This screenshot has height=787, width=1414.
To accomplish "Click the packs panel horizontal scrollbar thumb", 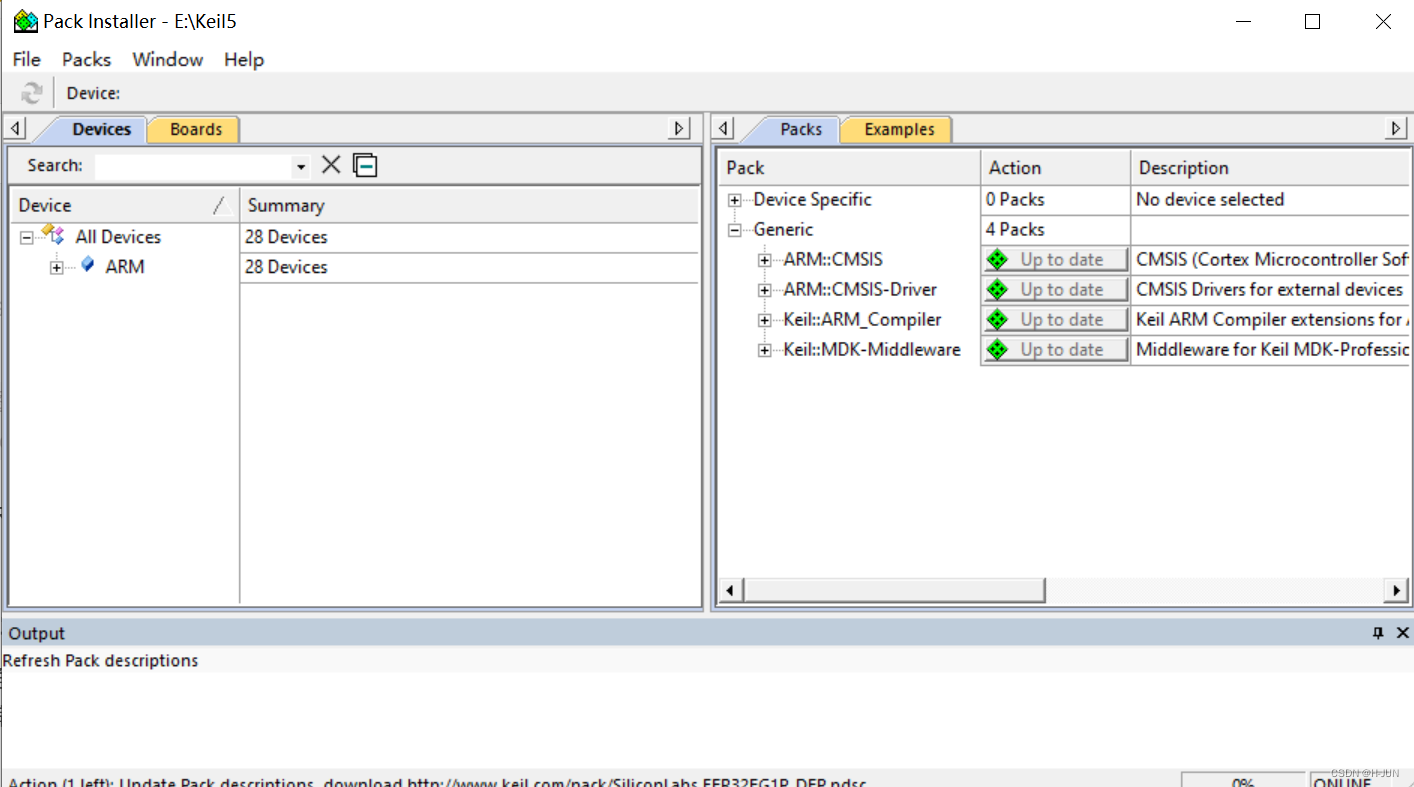I will click(x=893, y=590).
